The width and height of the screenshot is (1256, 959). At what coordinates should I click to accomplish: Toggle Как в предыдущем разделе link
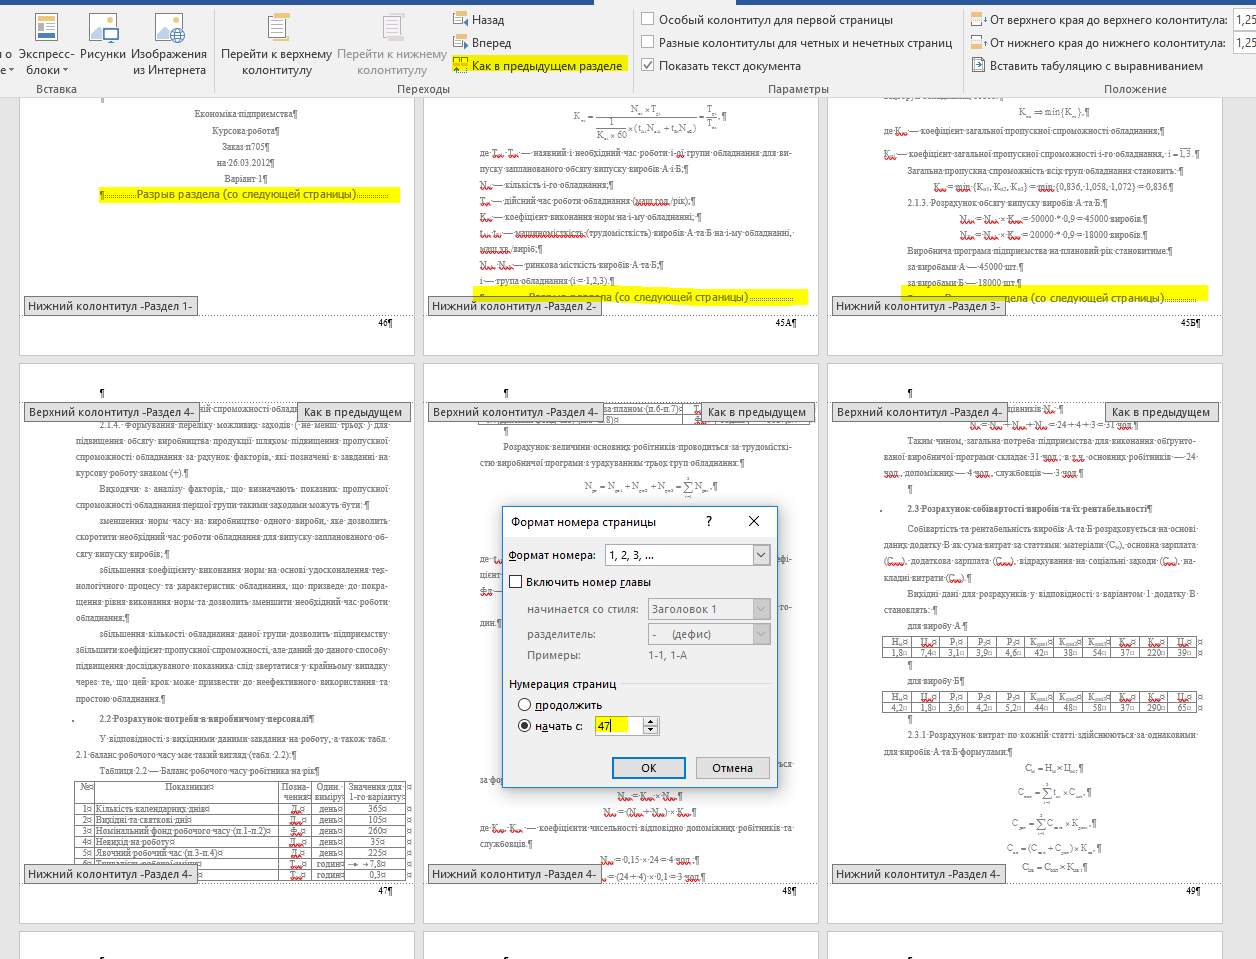click(x=538, y=65)
